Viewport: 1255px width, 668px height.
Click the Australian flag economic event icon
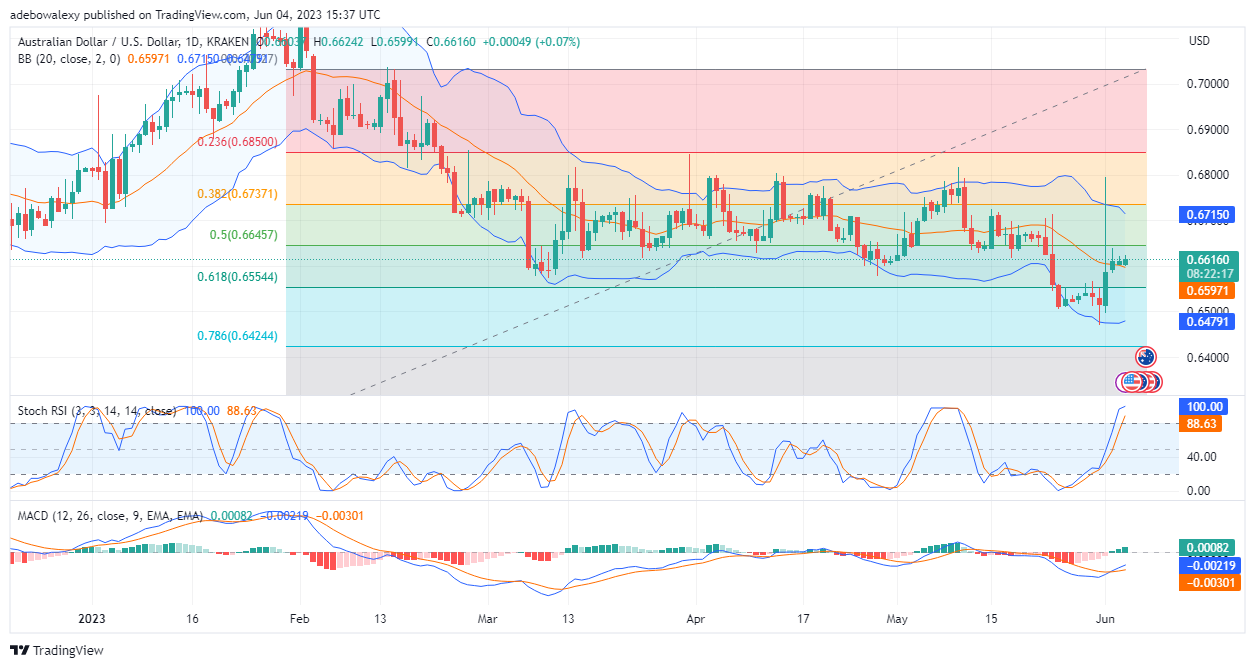[1146, 357]
